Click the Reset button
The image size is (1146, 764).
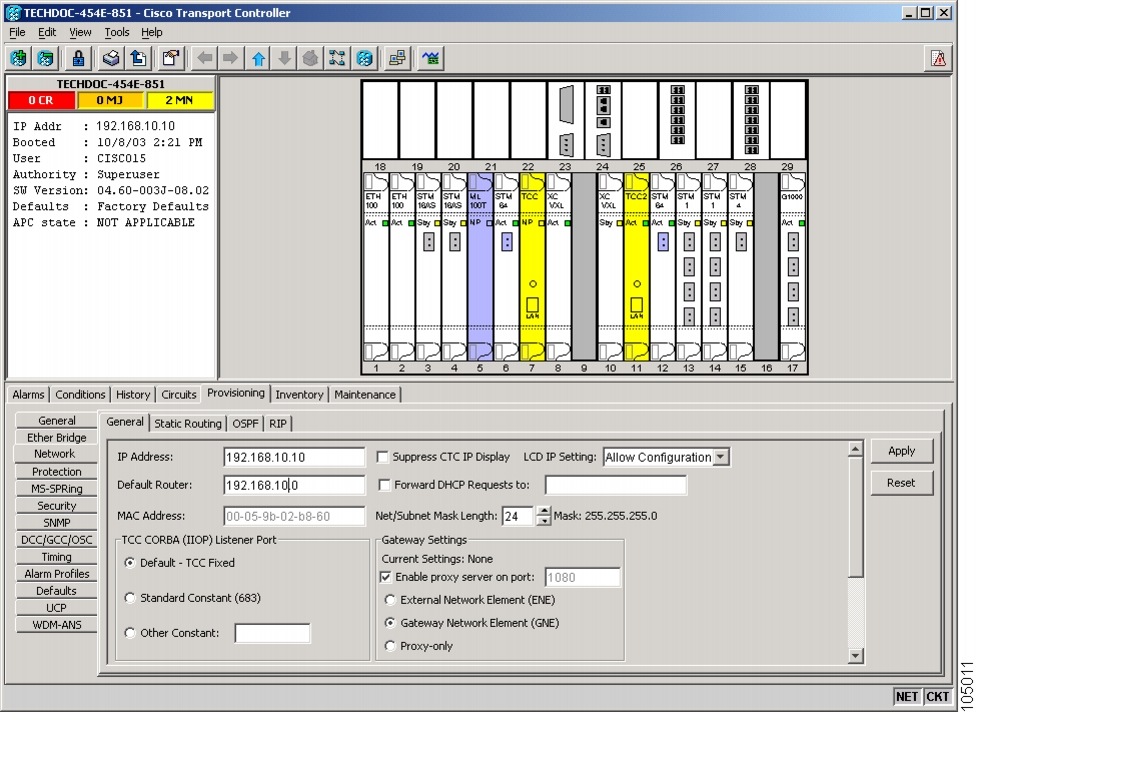tap(901, 483)
